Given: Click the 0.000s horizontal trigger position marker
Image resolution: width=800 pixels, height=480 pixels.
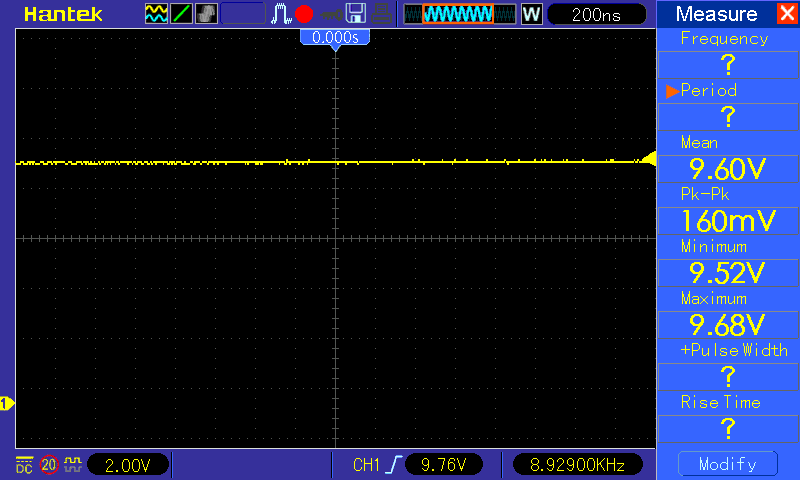Looking at the screenshot, I should [x=336, y=37].
